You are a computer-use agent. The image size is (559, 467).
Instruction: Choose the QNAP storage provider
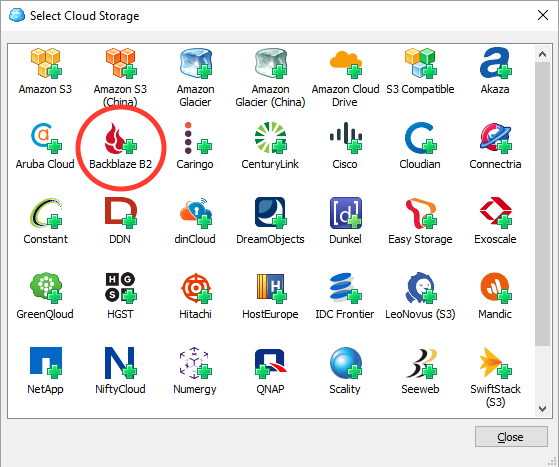tap(271, 363)
